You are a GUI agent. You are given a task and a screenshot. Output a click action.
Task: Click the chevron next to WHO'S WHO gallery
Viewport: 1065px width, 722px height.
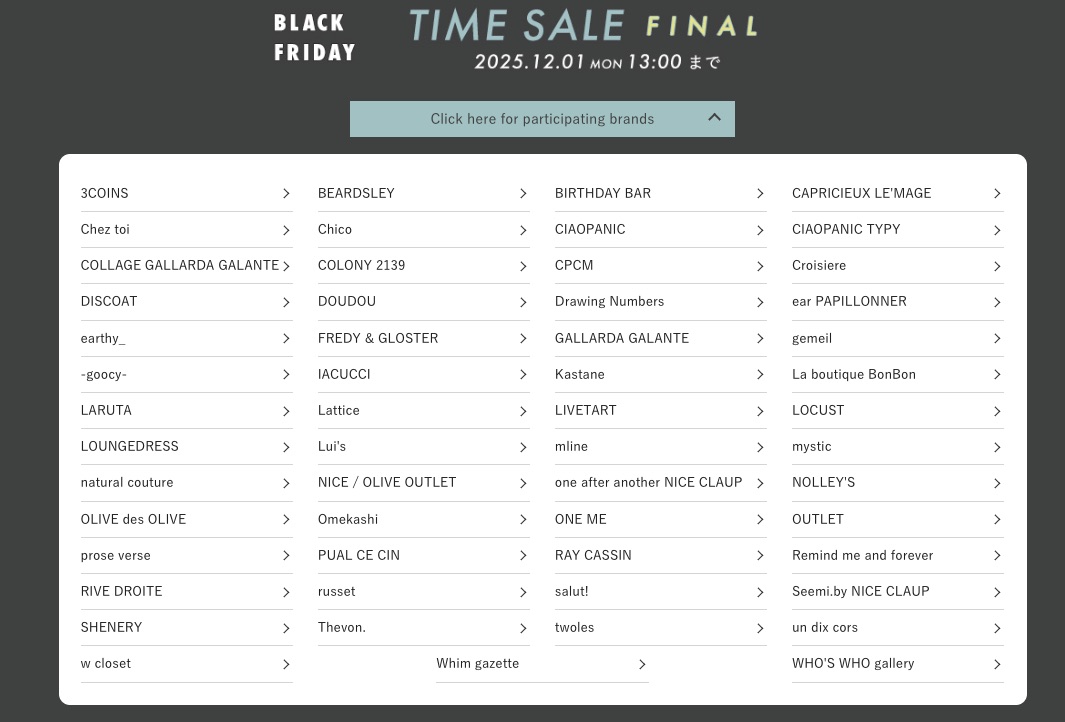996,664
